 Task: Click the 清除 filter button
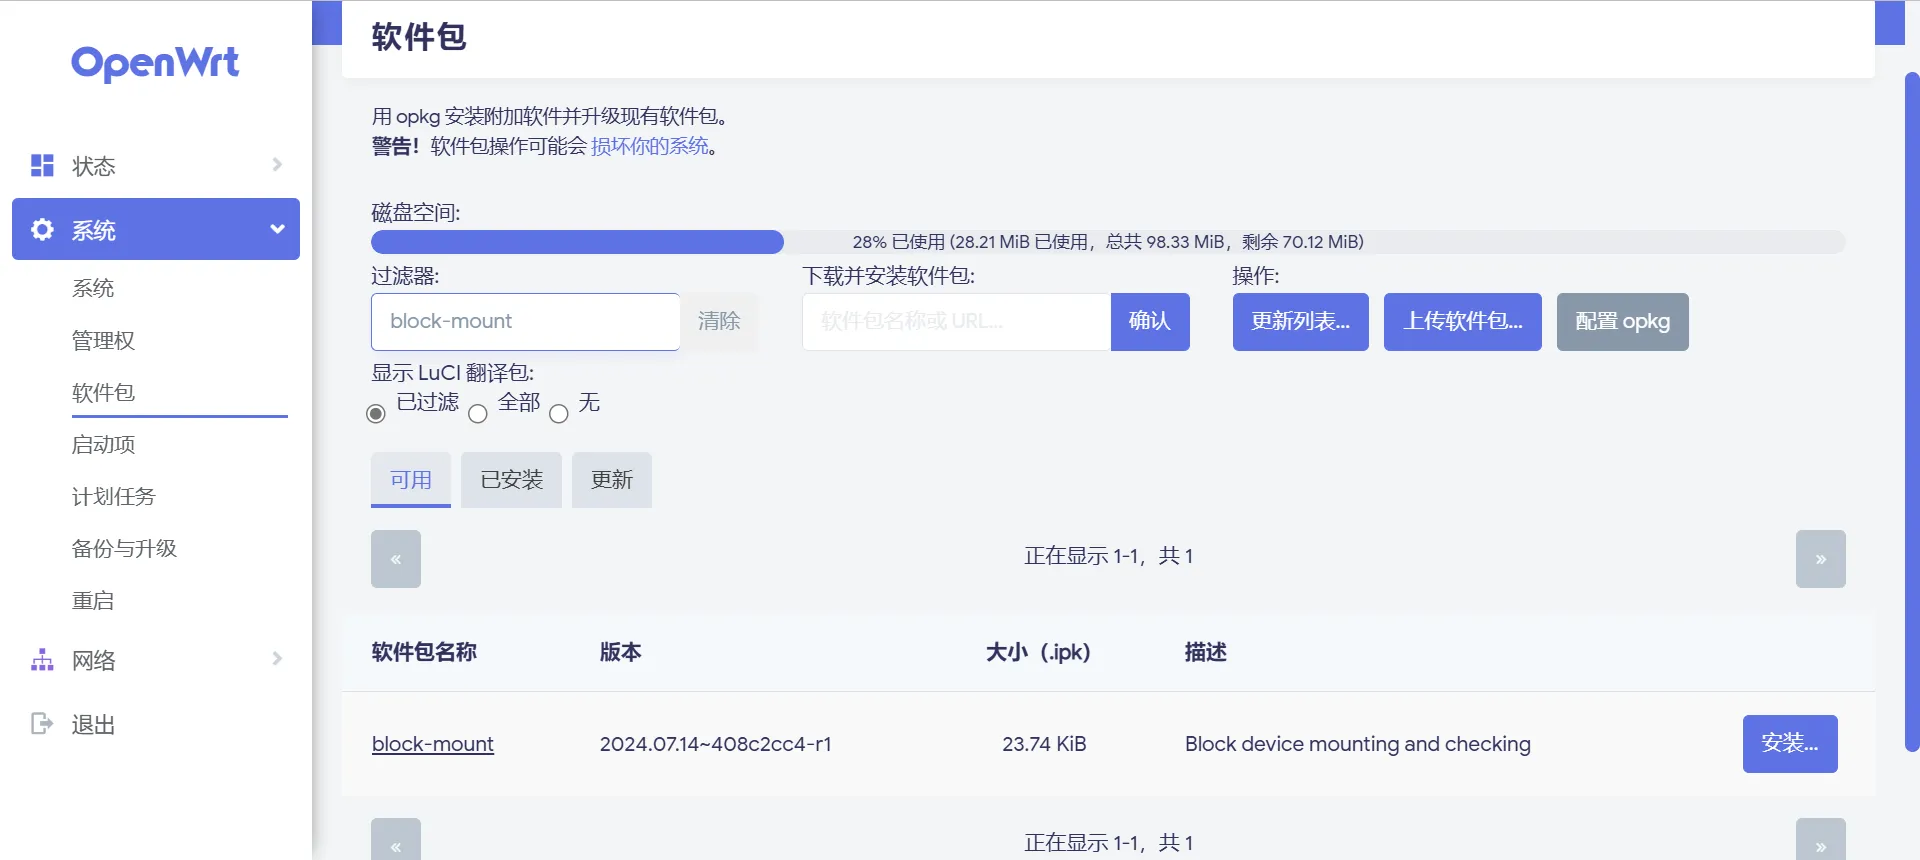719,321
